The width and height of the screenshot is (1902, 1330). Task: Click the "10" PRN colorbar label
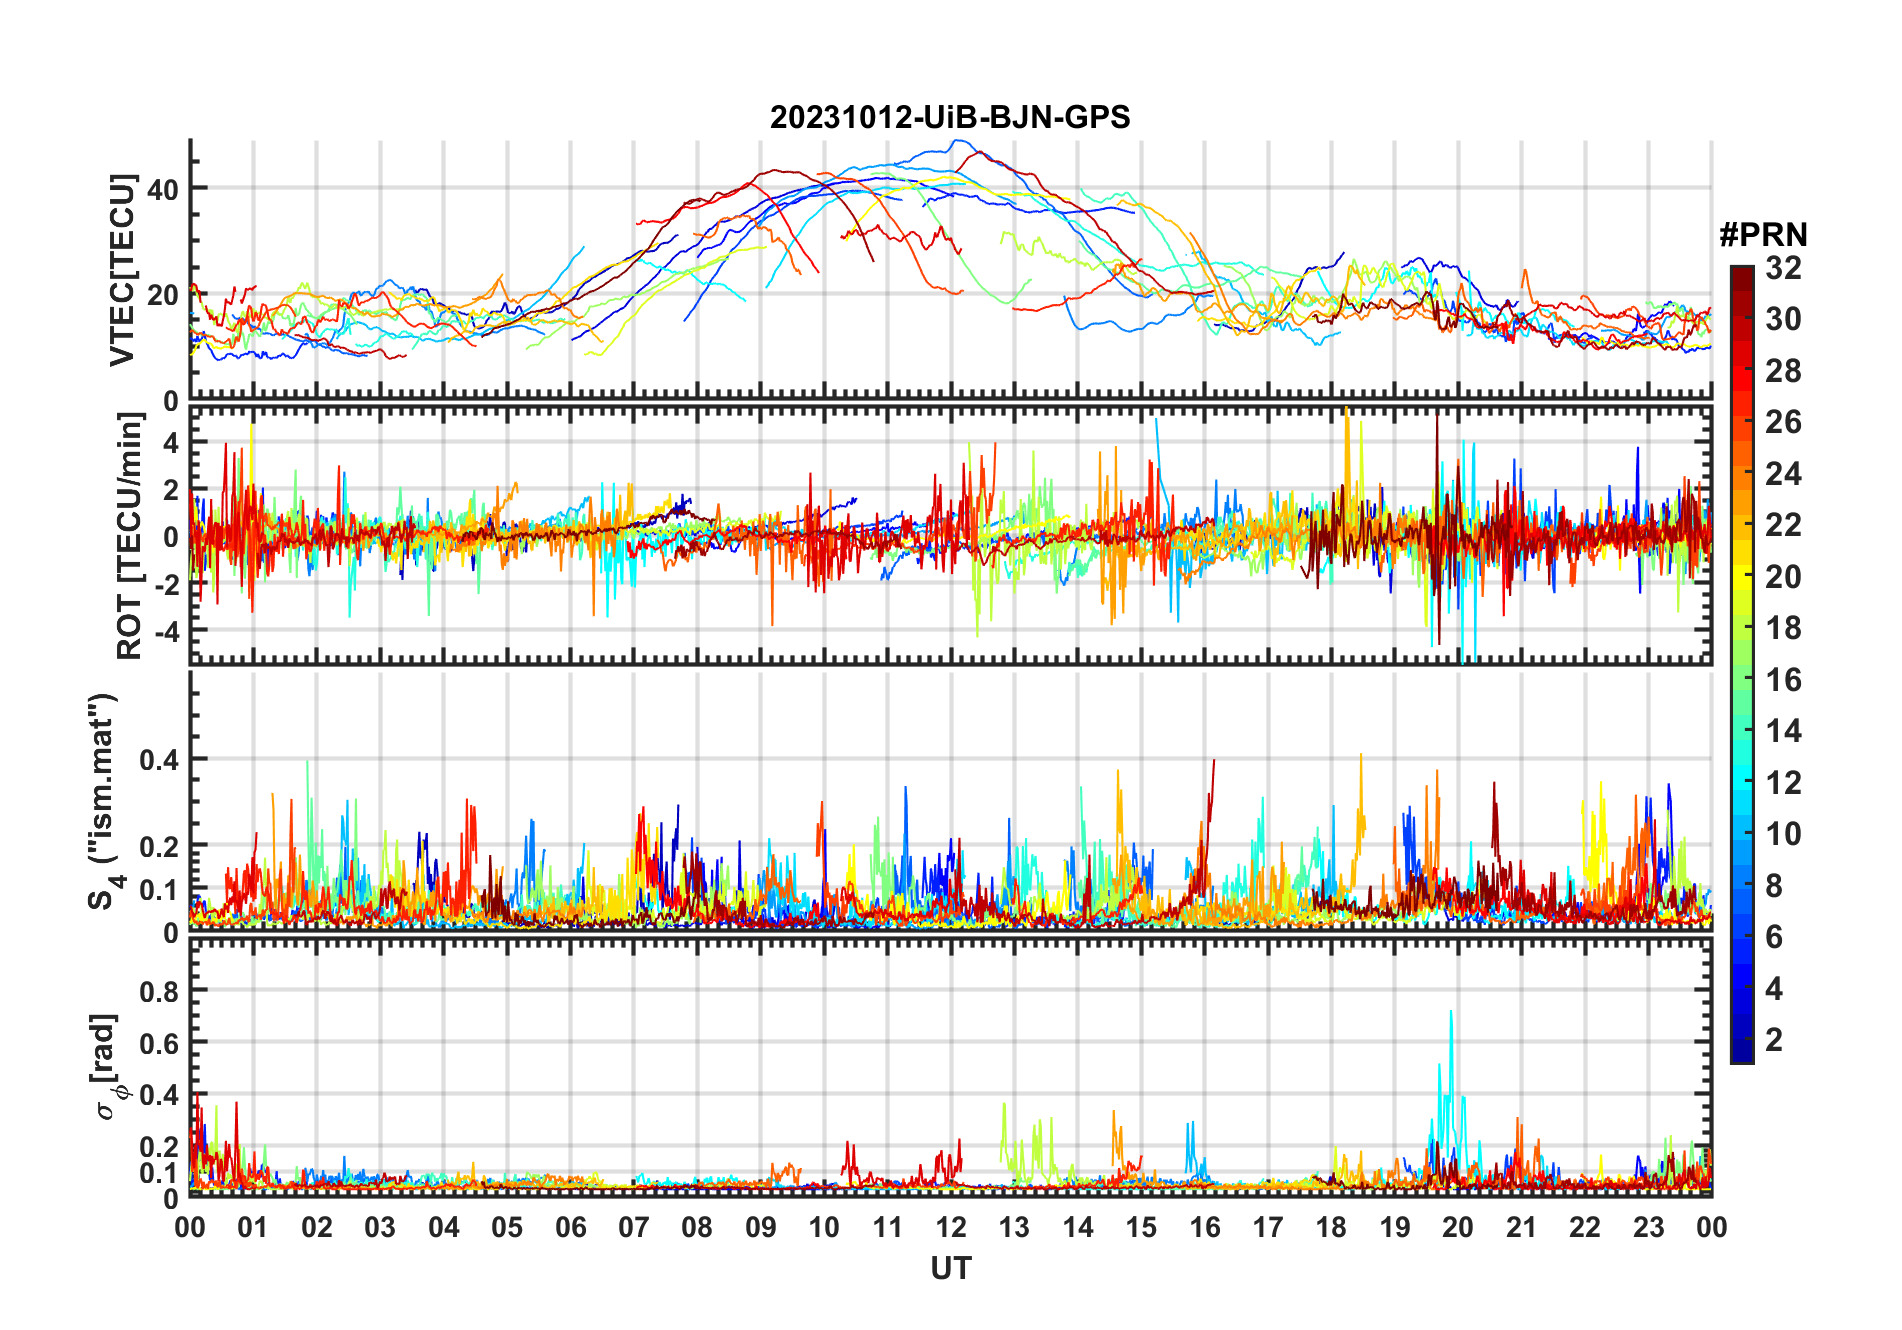[x=1783, y=833]
